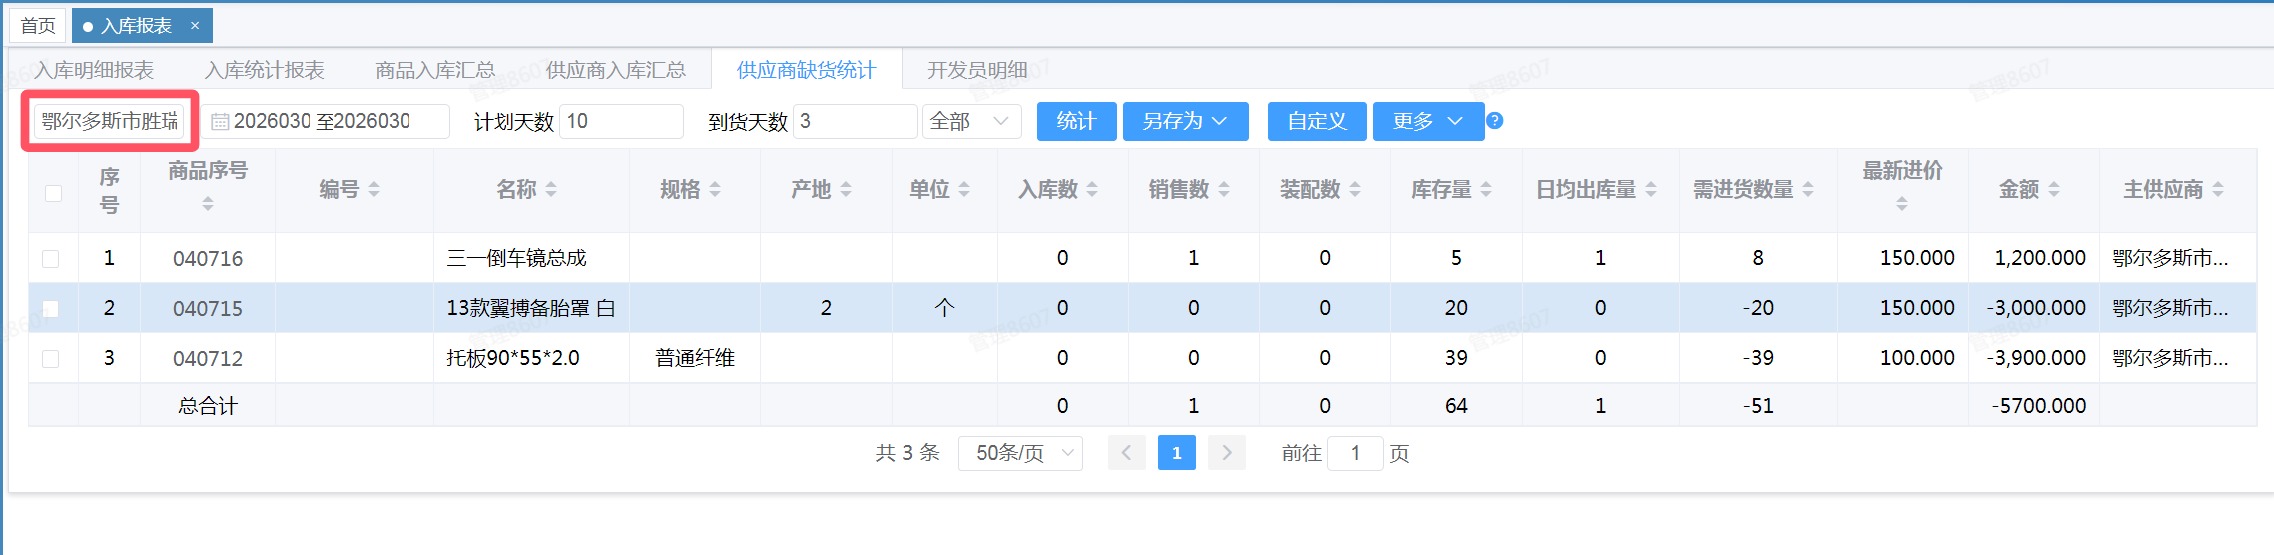Select product name 三一倒车镜总成
Screen dimensions: 2274x555
(x=516, y=258)
